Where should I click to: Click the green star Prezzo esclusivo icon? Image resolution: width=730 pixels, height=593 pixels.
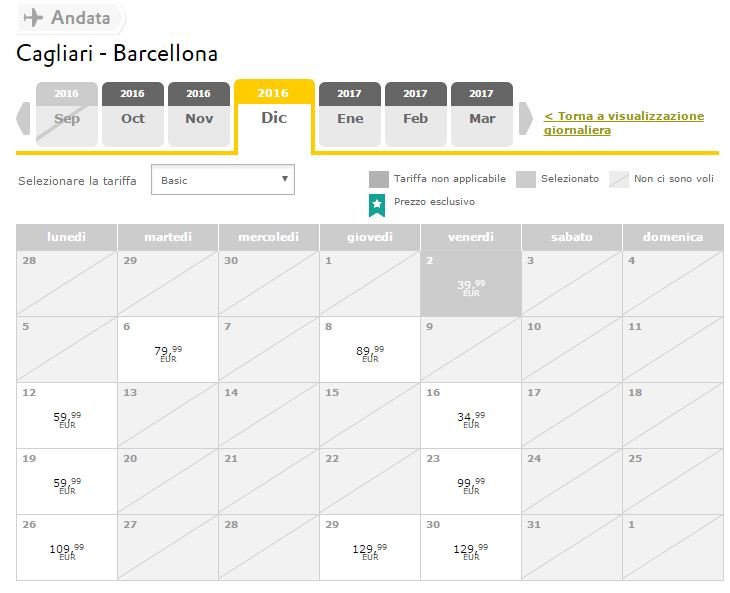click(x=377, y=205)
